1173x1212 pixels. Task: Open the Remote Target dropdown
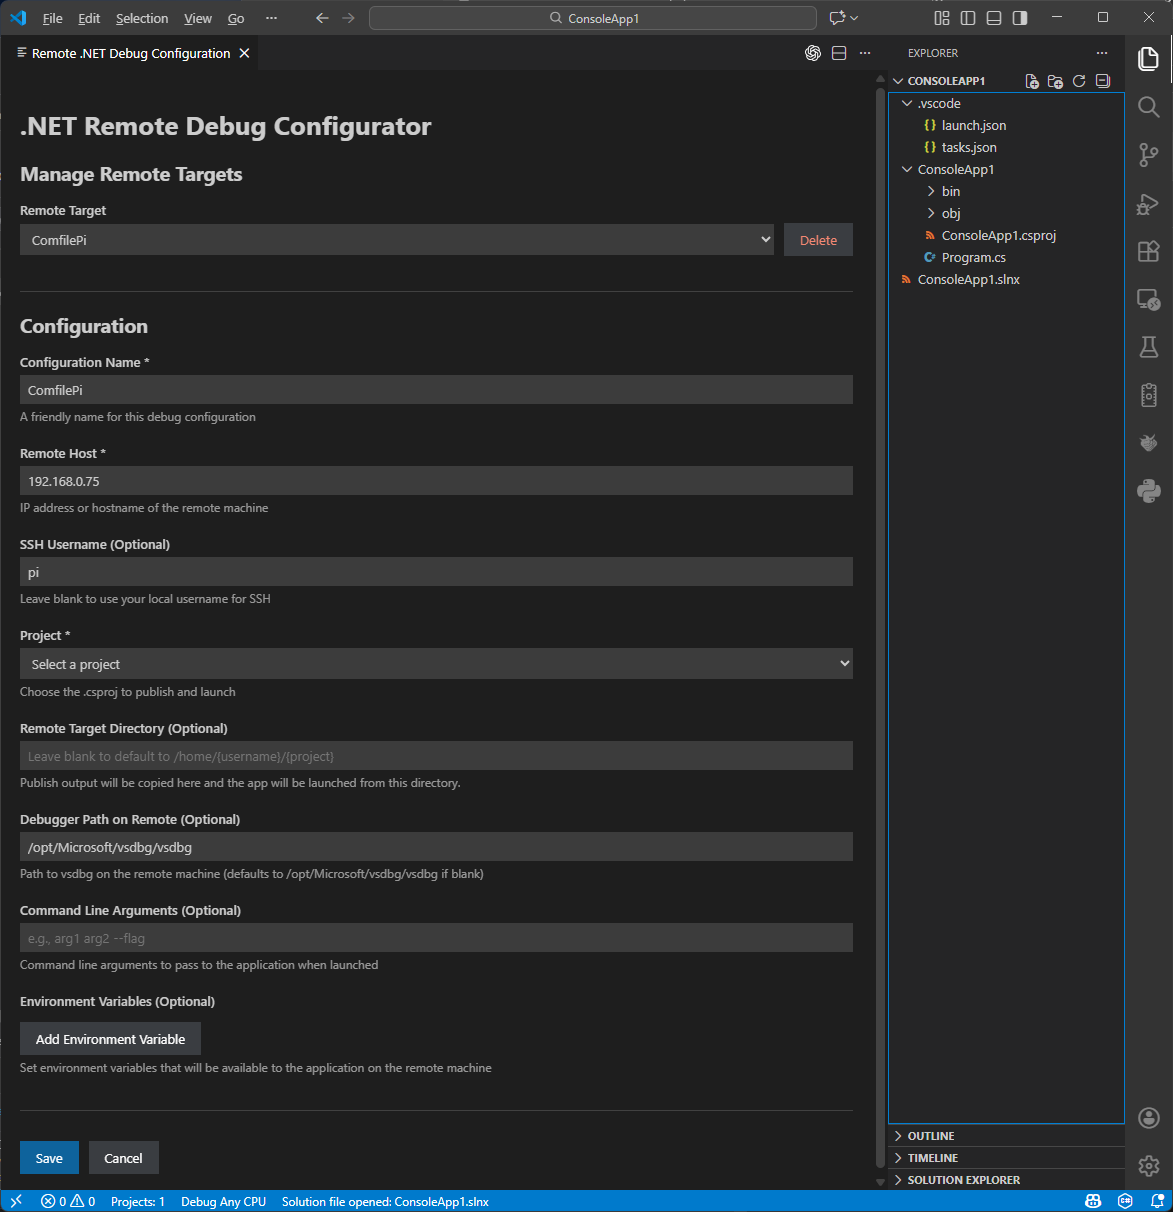(396, 240)
